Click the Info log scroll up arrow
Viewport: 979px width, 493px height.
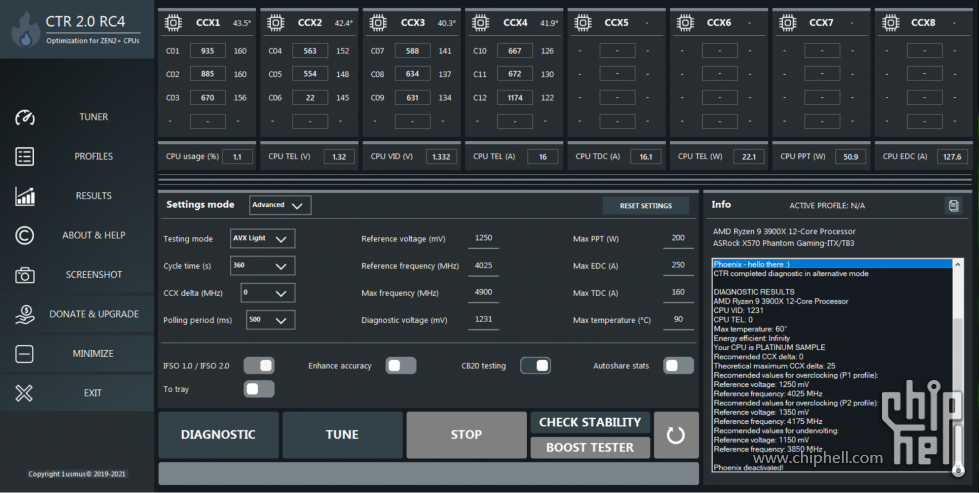pyautogui.click(x=958, y=265)
